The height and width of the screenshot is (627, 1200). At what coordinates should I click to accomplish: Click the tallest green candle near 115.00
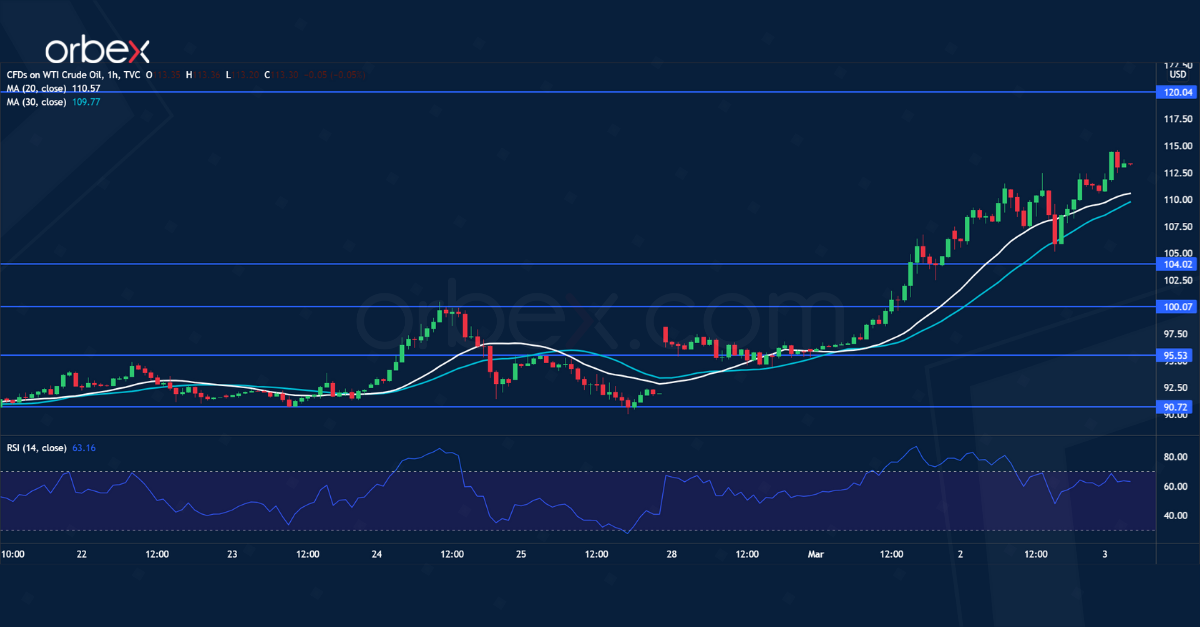1113,165
